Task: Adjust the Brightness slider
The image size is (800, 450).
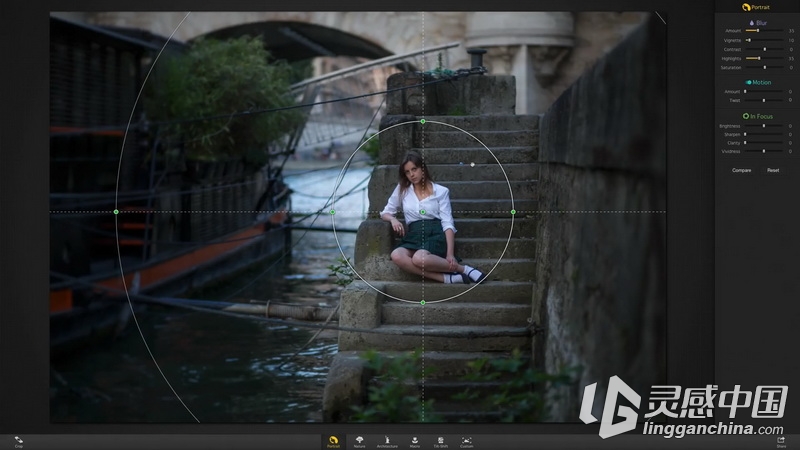Action: [x=764, y=126]
